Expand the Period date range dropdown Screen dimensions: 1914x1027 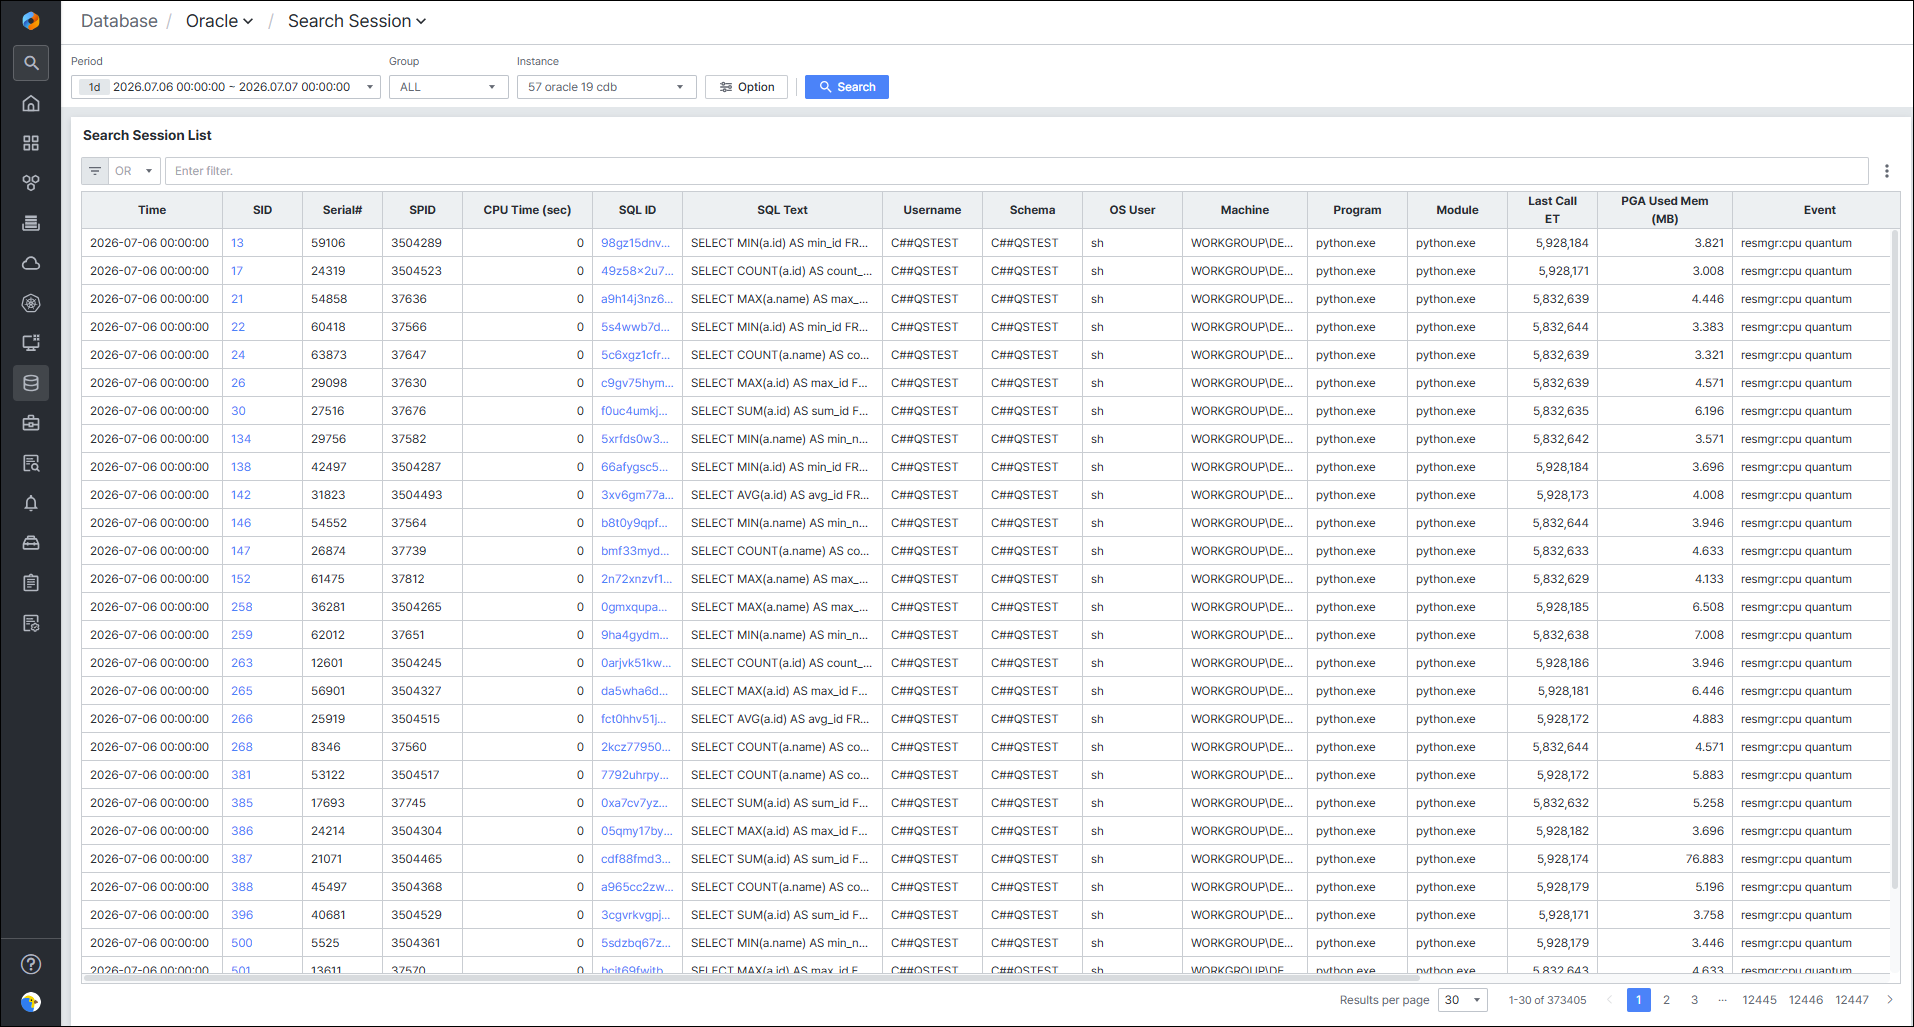click(x=226, y=87)
